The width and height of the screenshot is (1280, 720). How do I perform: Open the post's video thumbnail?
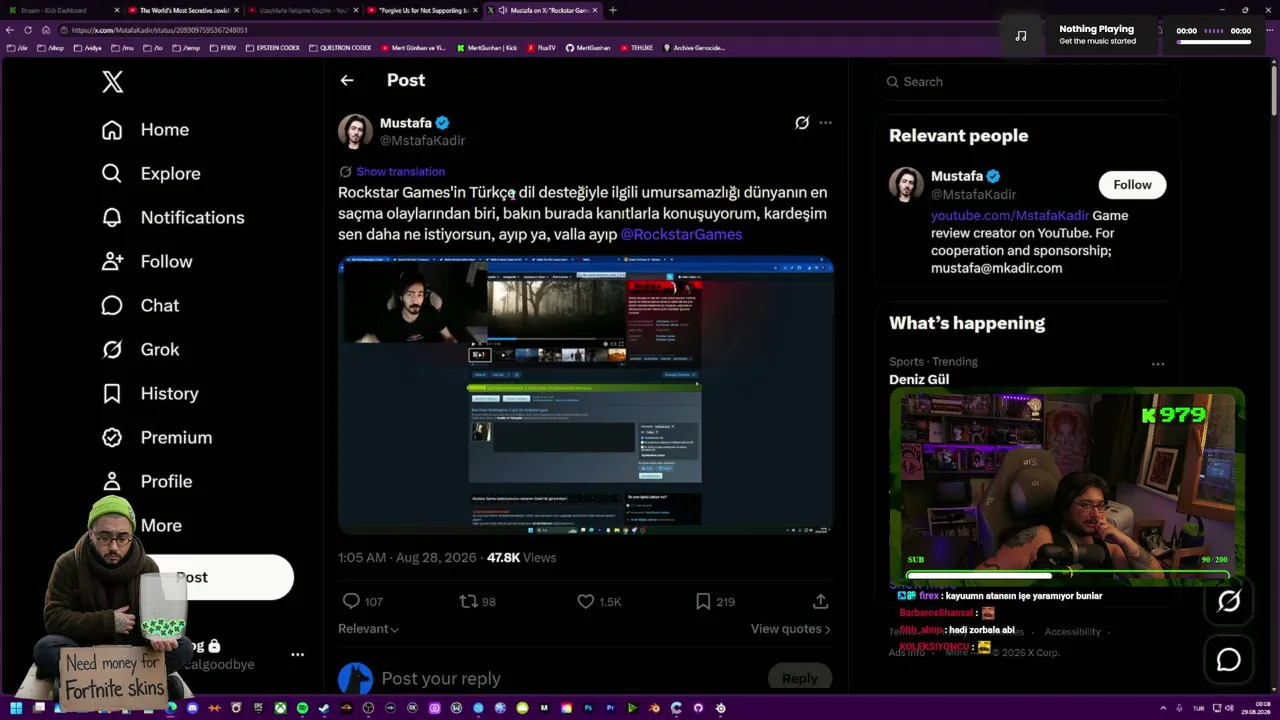tap(585, 395)
